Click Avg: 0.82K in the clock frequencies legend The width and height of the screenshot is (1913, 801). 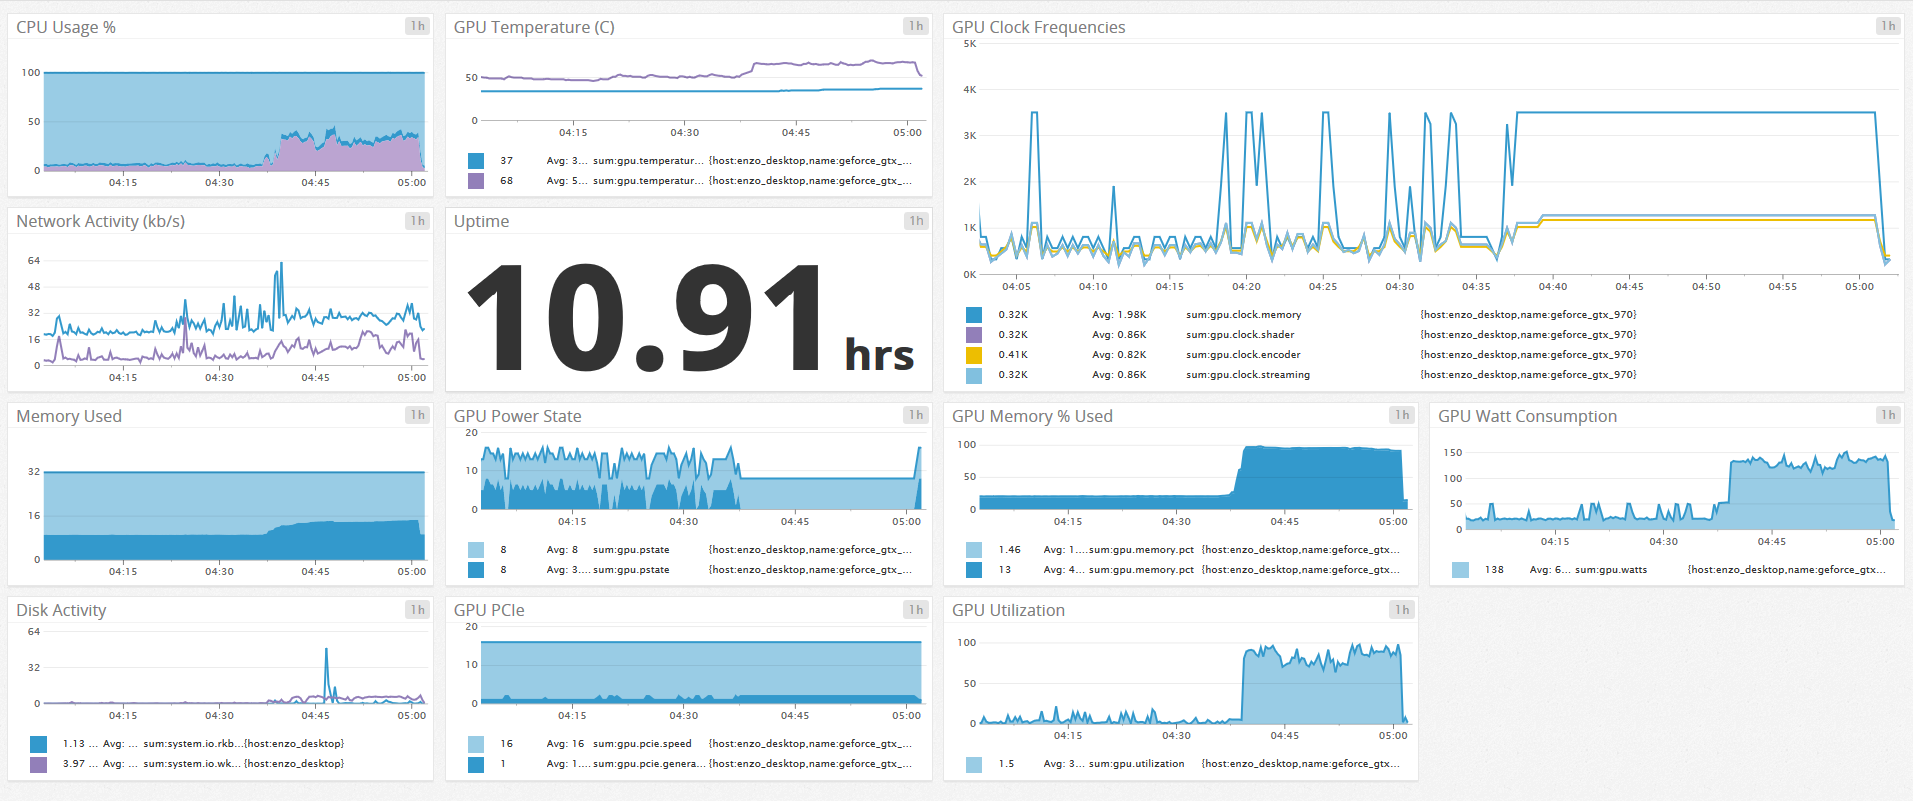(x=1119, y=355)
